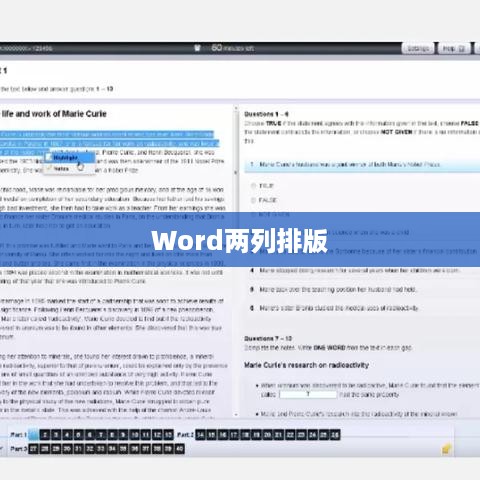Select the TRUE radio option
Viewport: 480px width, 480px height.
[253, 186]
